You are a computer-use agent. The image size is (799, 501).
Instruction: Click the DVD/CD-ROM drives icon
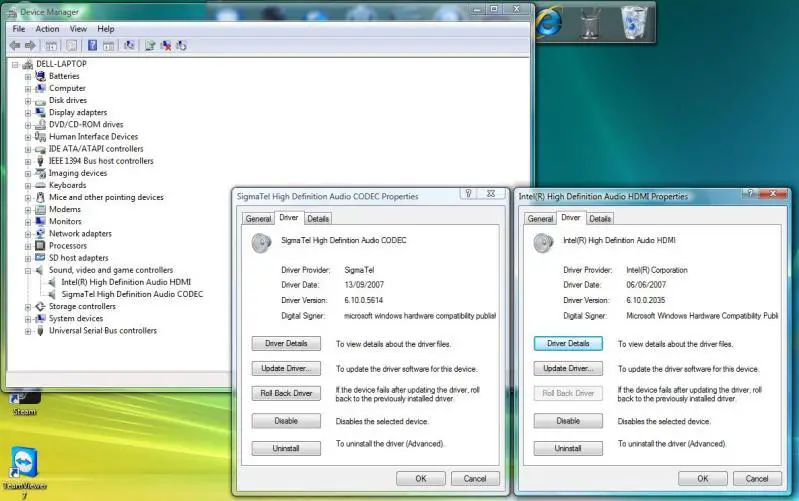click(40, 124)
